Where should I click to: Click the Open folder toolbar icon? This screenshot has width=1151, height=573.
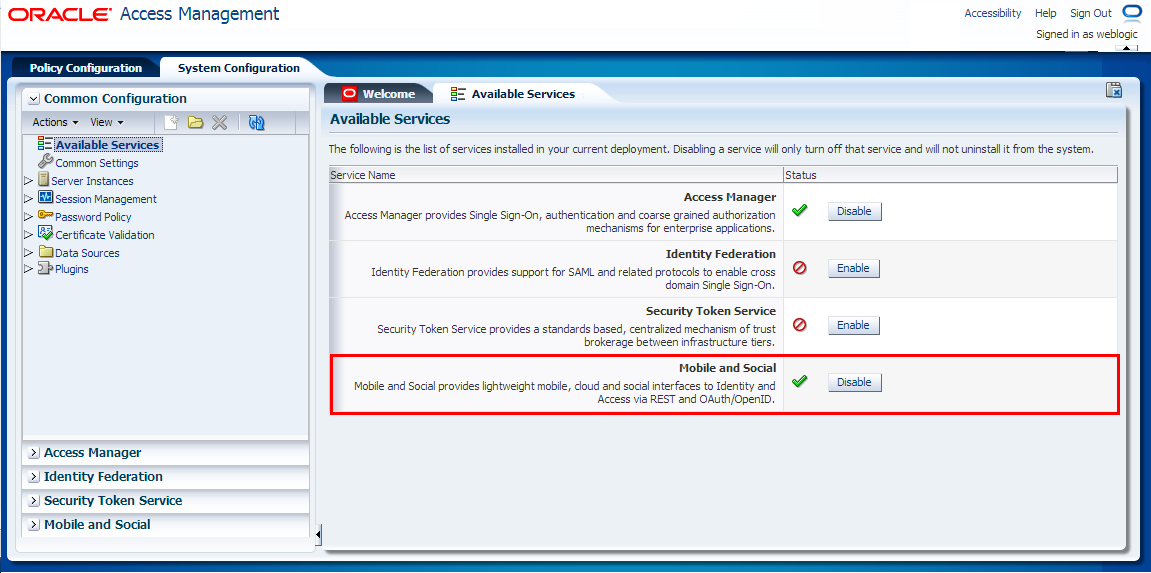click(x=195, y=123)
